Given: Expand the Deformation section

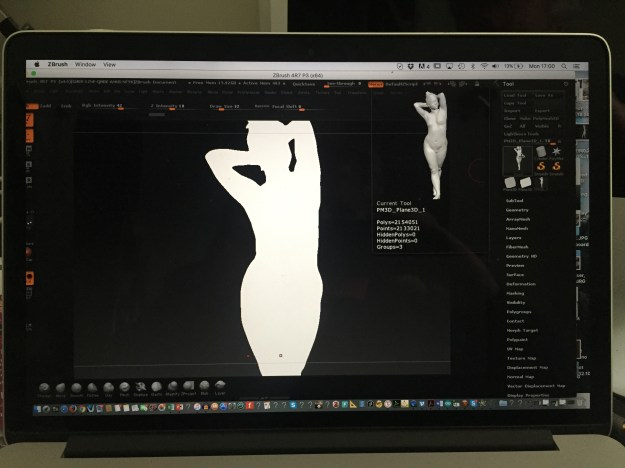Looking at the screenshot, I should (x=520, y=284).
